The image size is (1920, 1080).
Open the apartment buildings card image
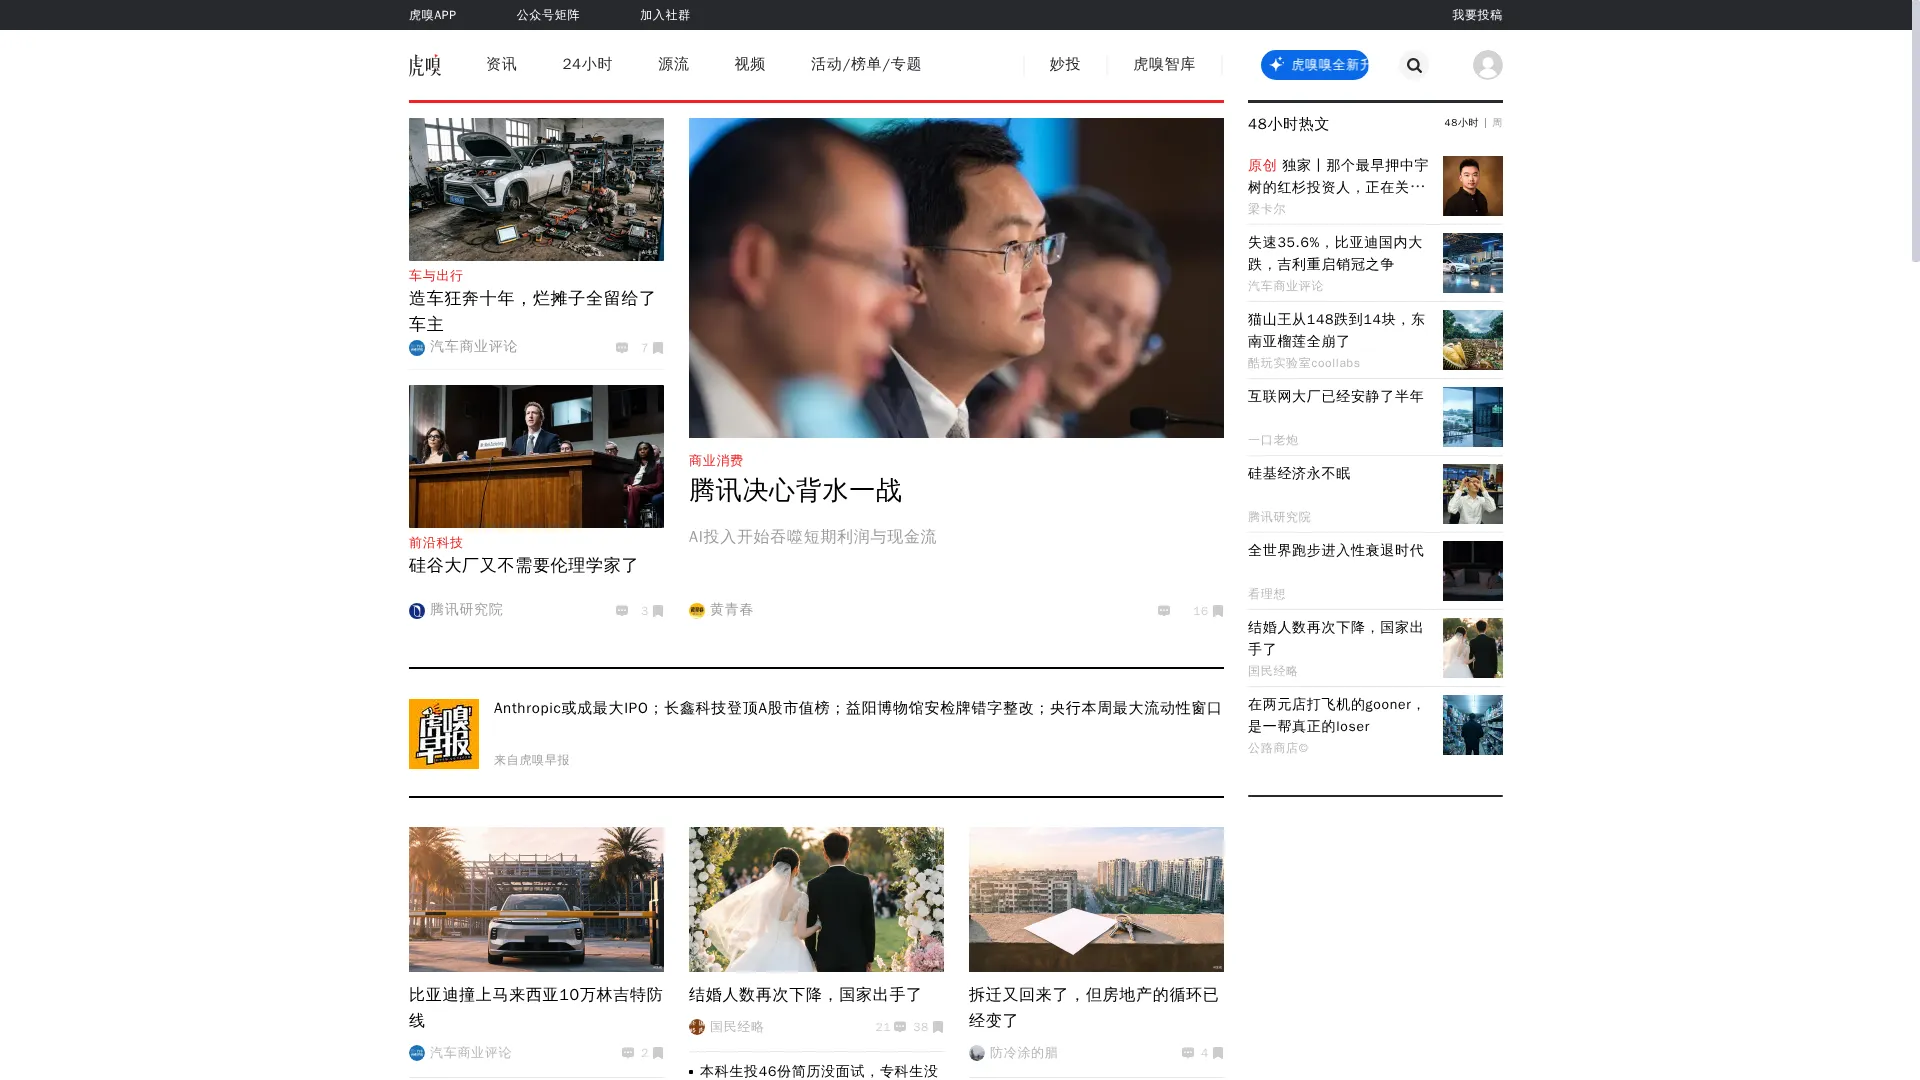pyautogui.click(x=1096, y=899)
